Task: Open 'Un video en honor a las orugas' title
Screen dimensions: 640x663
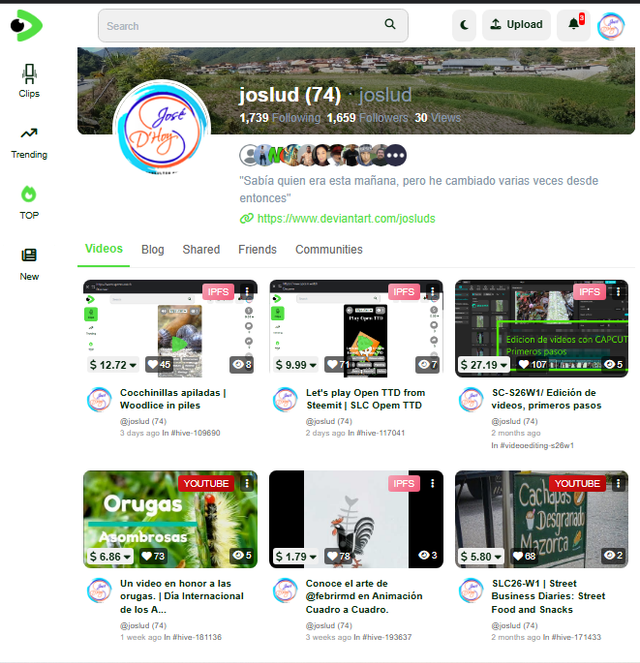Action: [x=182, y=596]
